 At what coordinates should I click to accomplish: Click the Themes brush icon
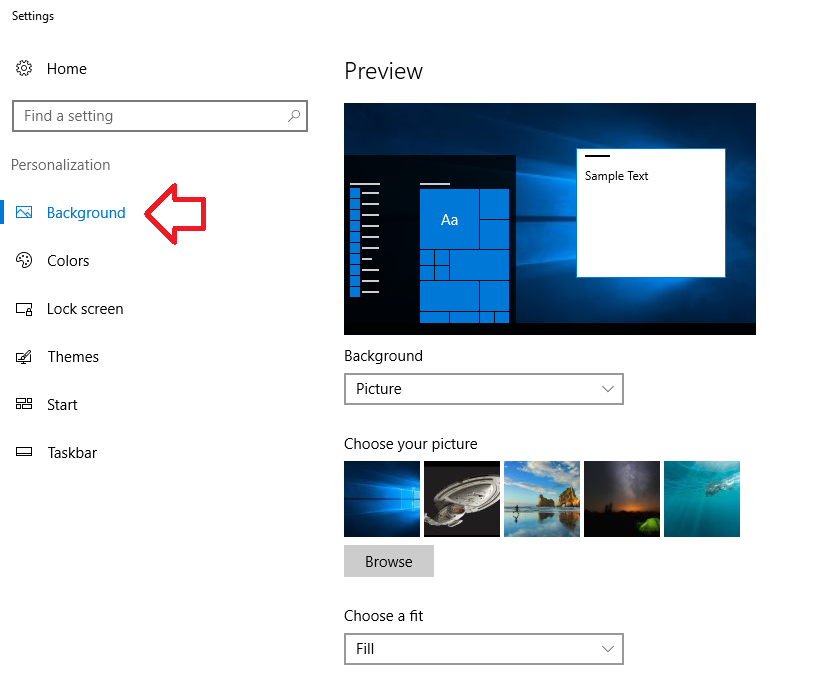pyautogui.click(x=24, y=357)
